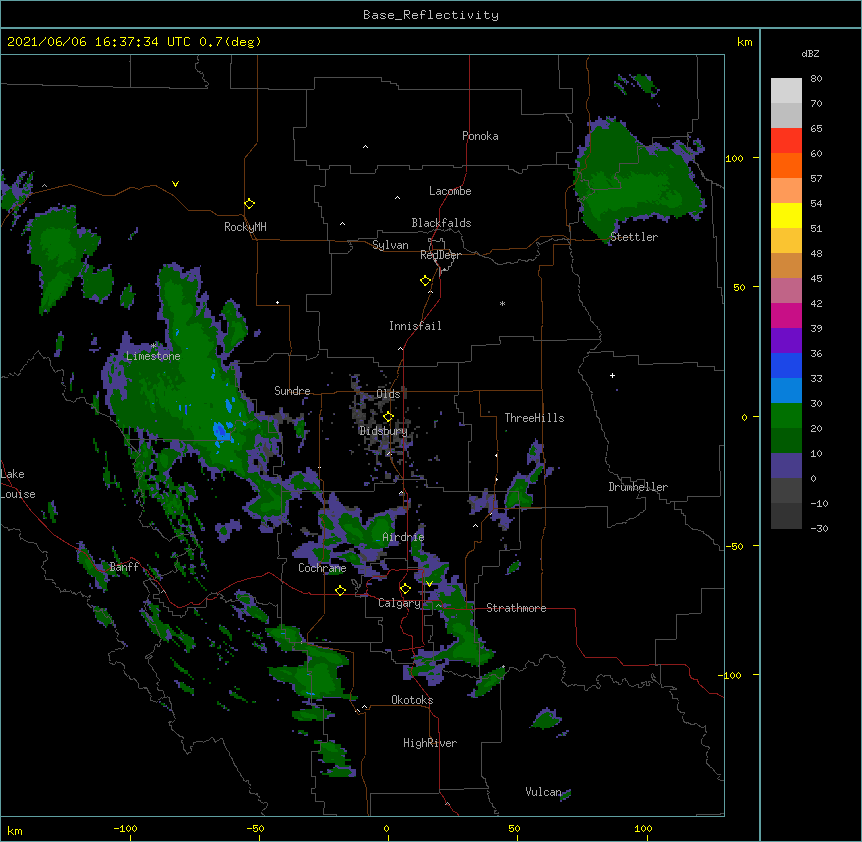The image size is (862, 842).
Task: Click the Lake Louise label
Action: (18, 484)
